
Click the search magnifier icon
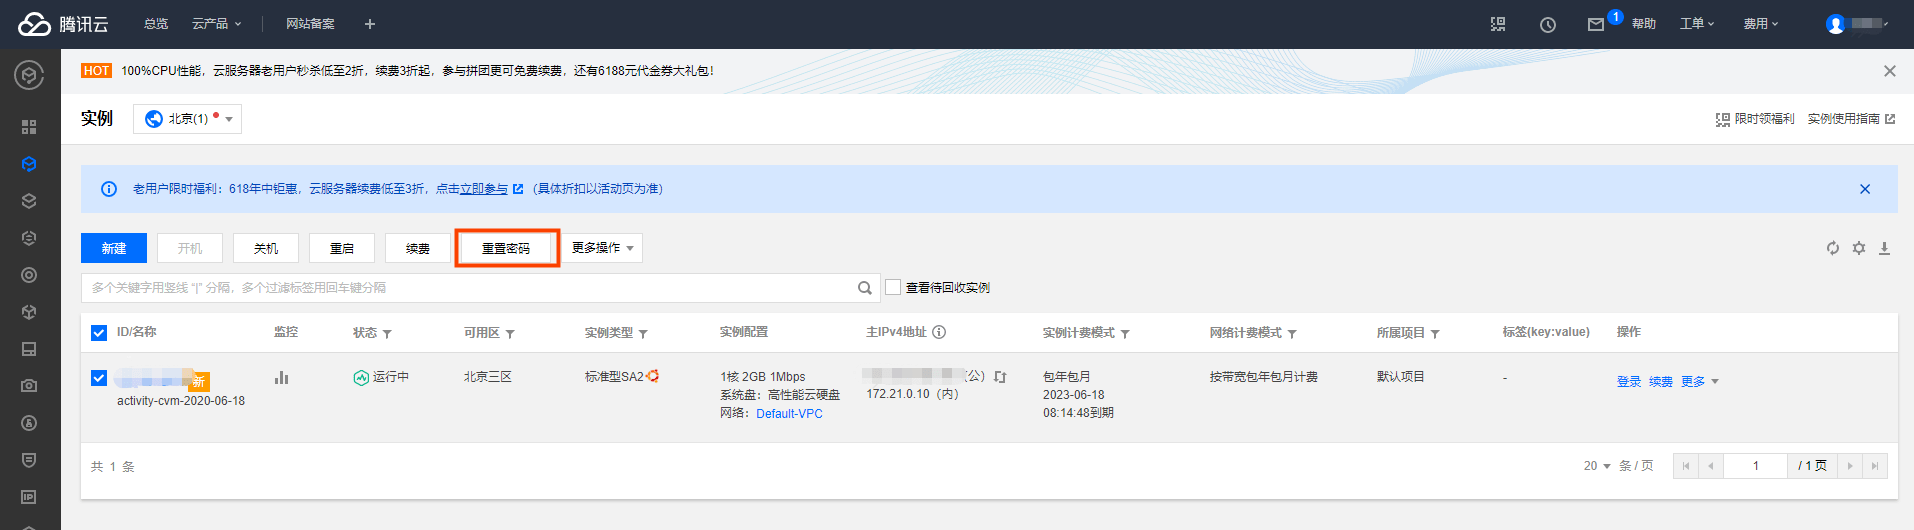click(865, 288)
